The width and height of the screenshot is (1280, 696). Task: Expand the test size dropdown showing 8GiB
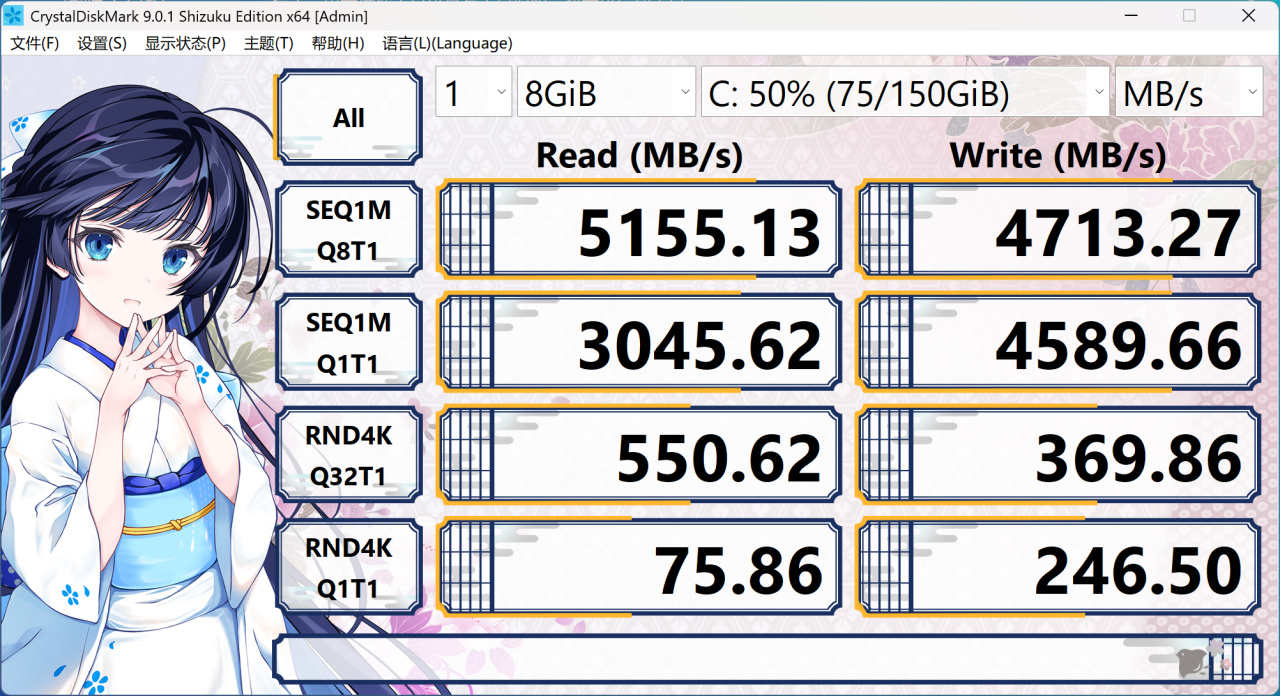point(606,93)
